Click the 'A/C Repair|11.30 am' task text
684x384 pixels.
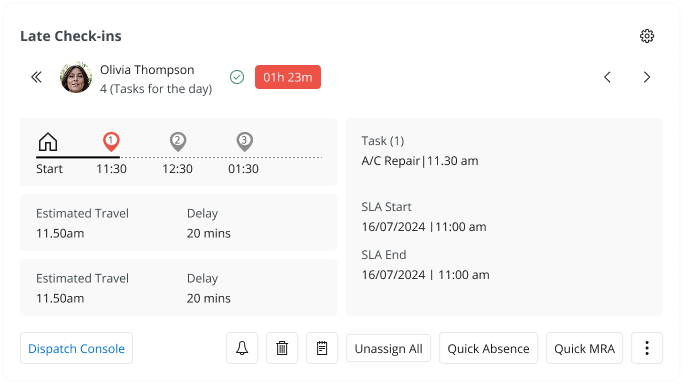click(x=420, y=161)
